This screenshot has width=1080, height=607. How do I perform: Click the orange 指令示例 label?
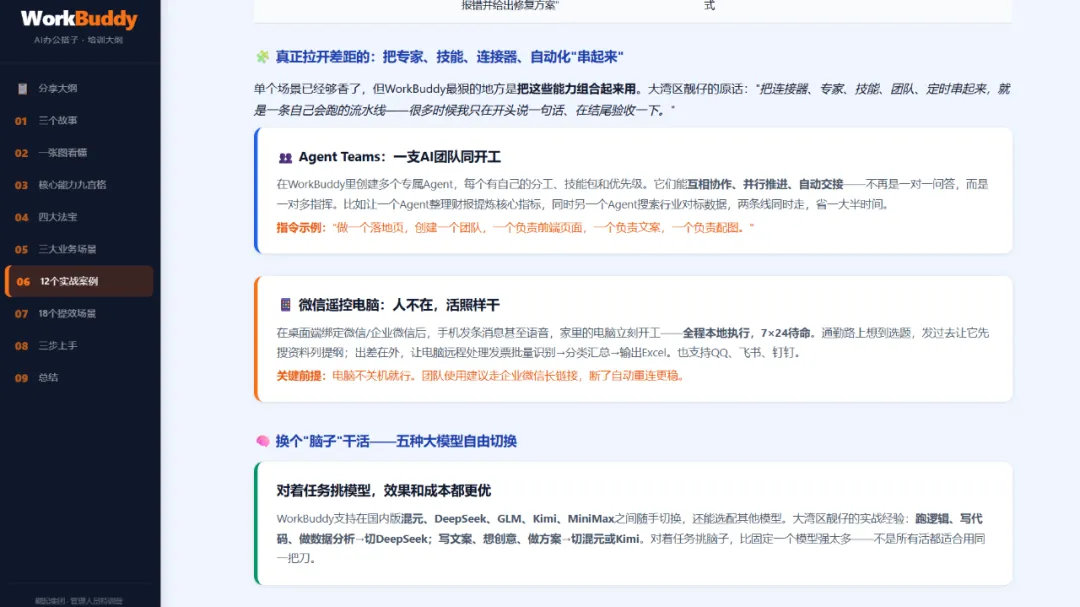(300, 227)
